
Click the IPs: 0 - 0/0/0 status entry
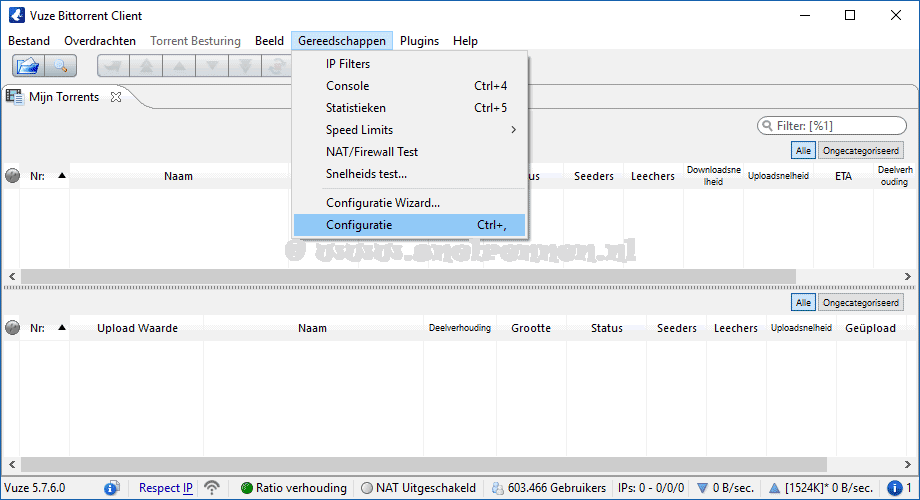(x=651, y=488)
